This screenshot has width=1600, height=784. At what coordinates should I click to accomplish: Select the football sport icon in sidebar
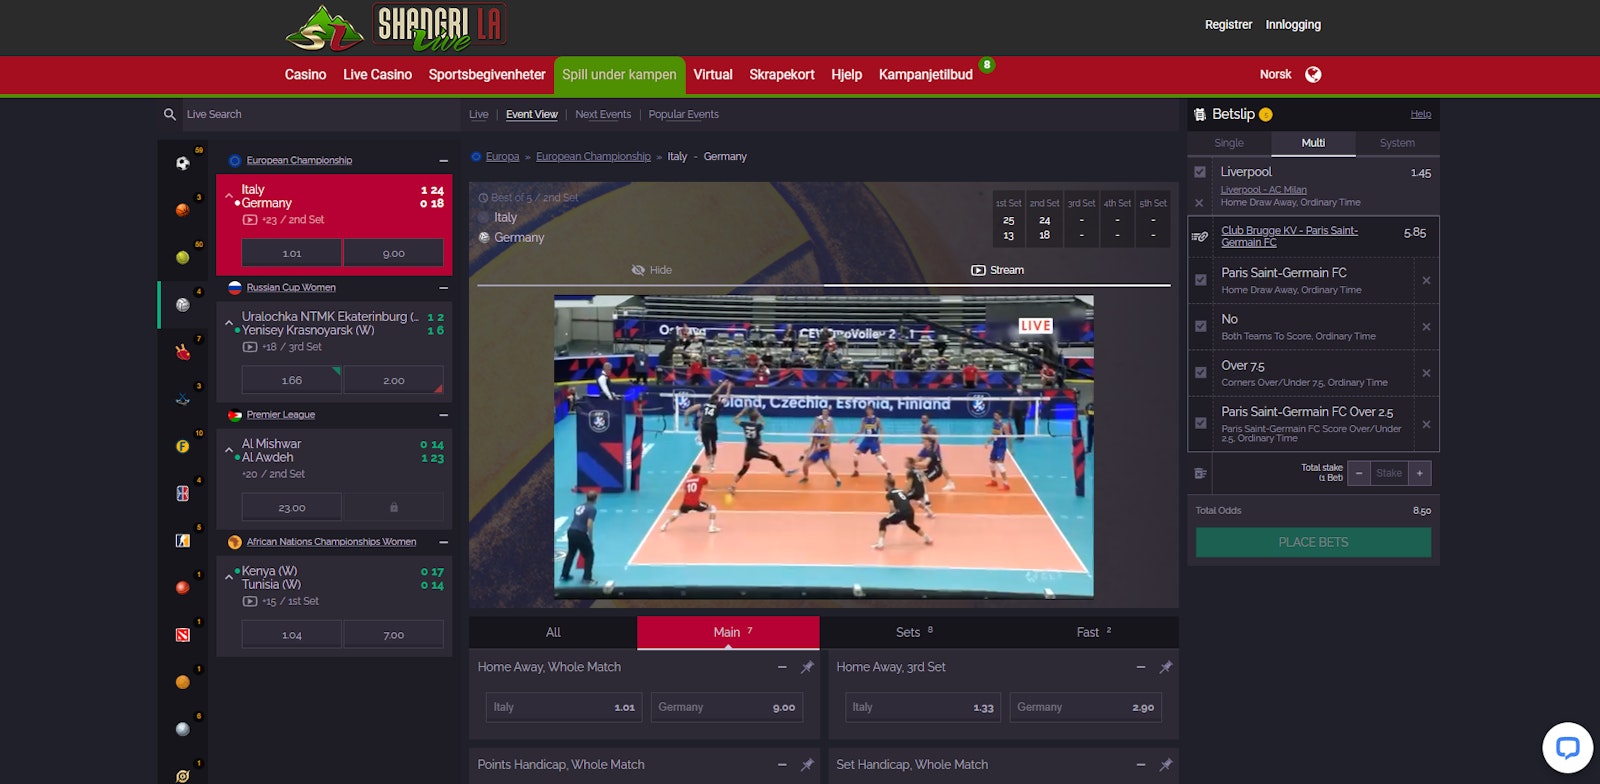(x=182, y=163)
